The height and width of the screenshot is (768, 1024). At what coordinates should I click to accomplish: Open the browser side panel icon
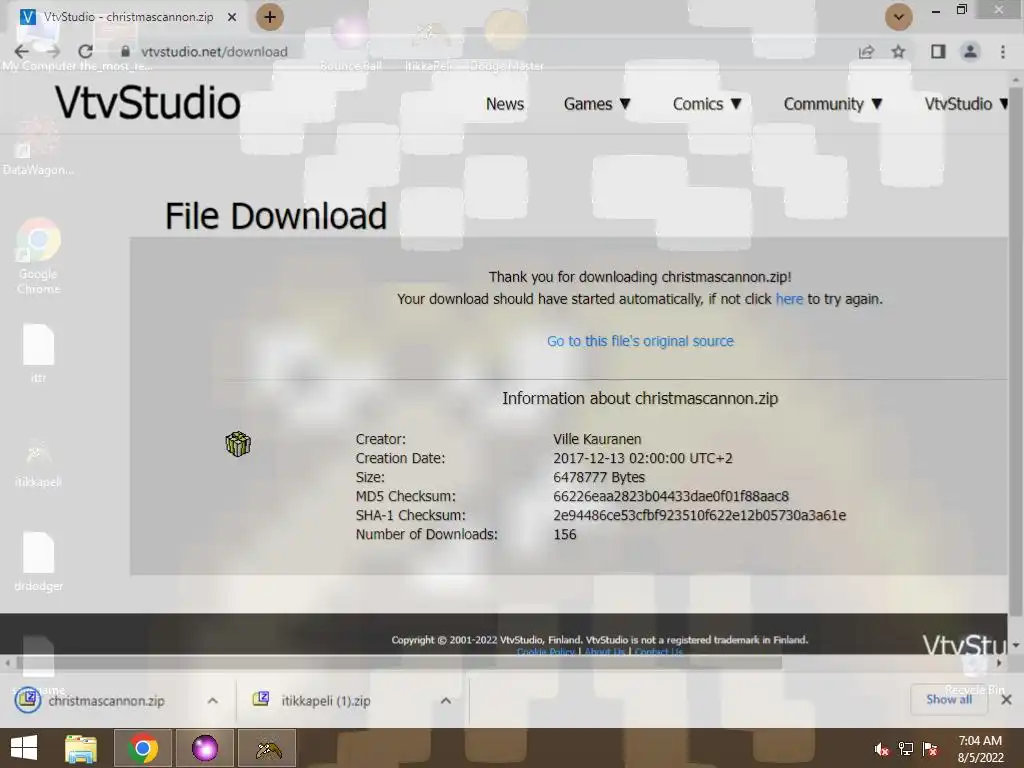(x=938, y=52)
